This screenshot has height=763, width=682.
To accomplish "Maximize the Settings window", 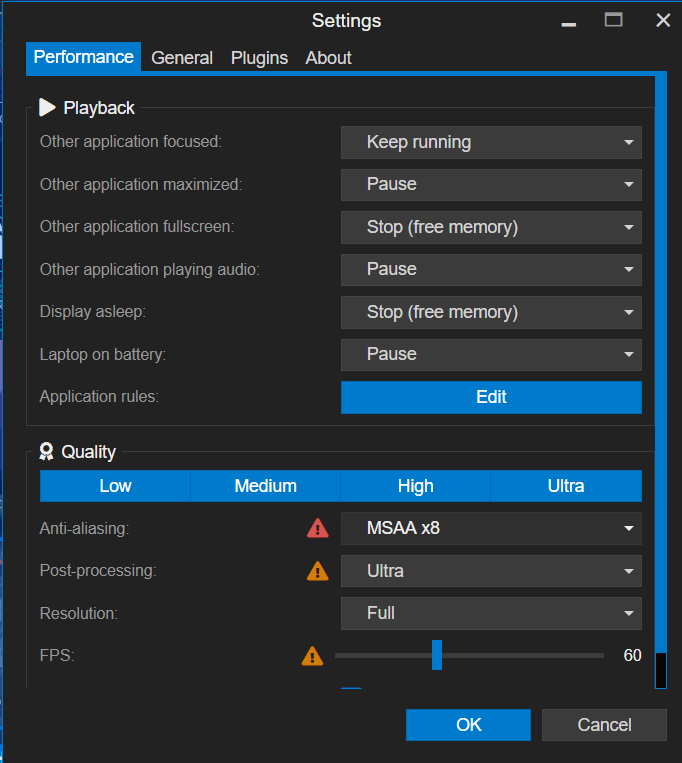I will 614,20.
